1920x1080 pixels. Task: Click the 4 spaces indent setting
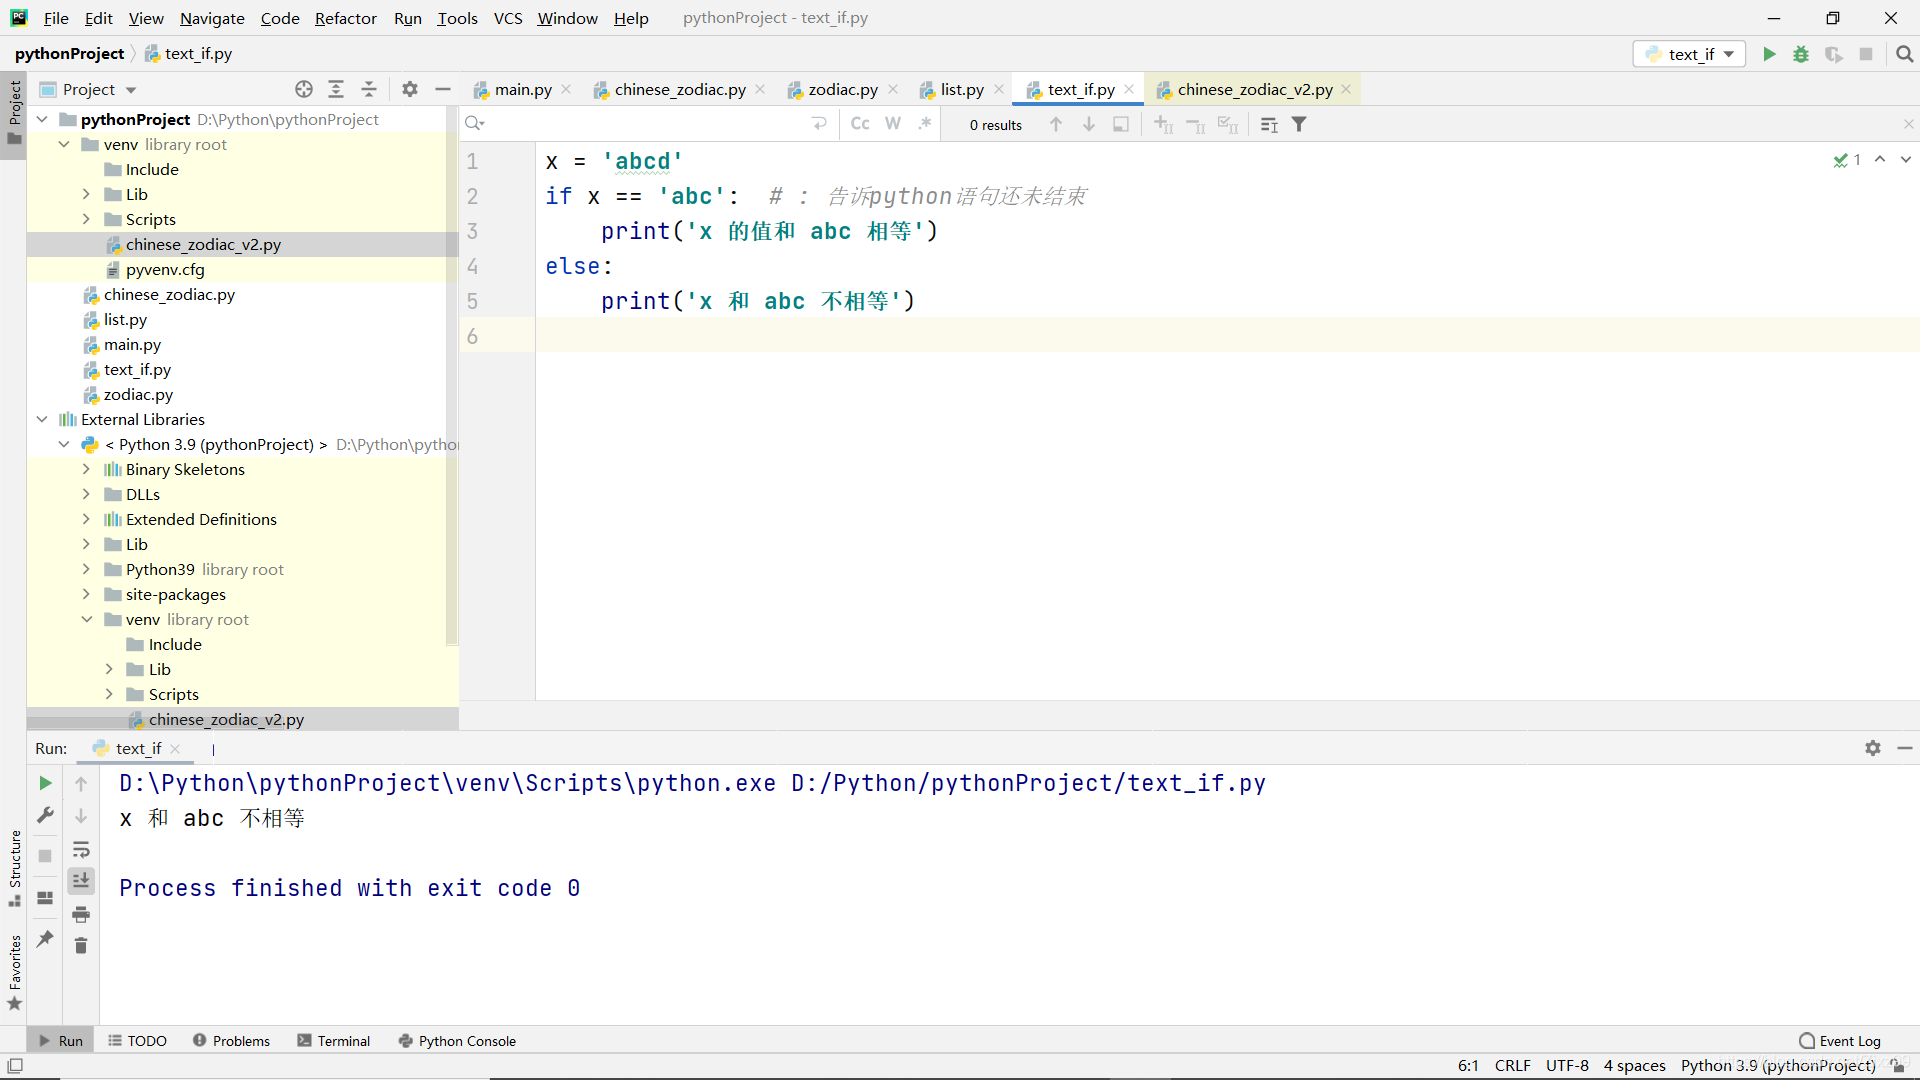1634,1066
